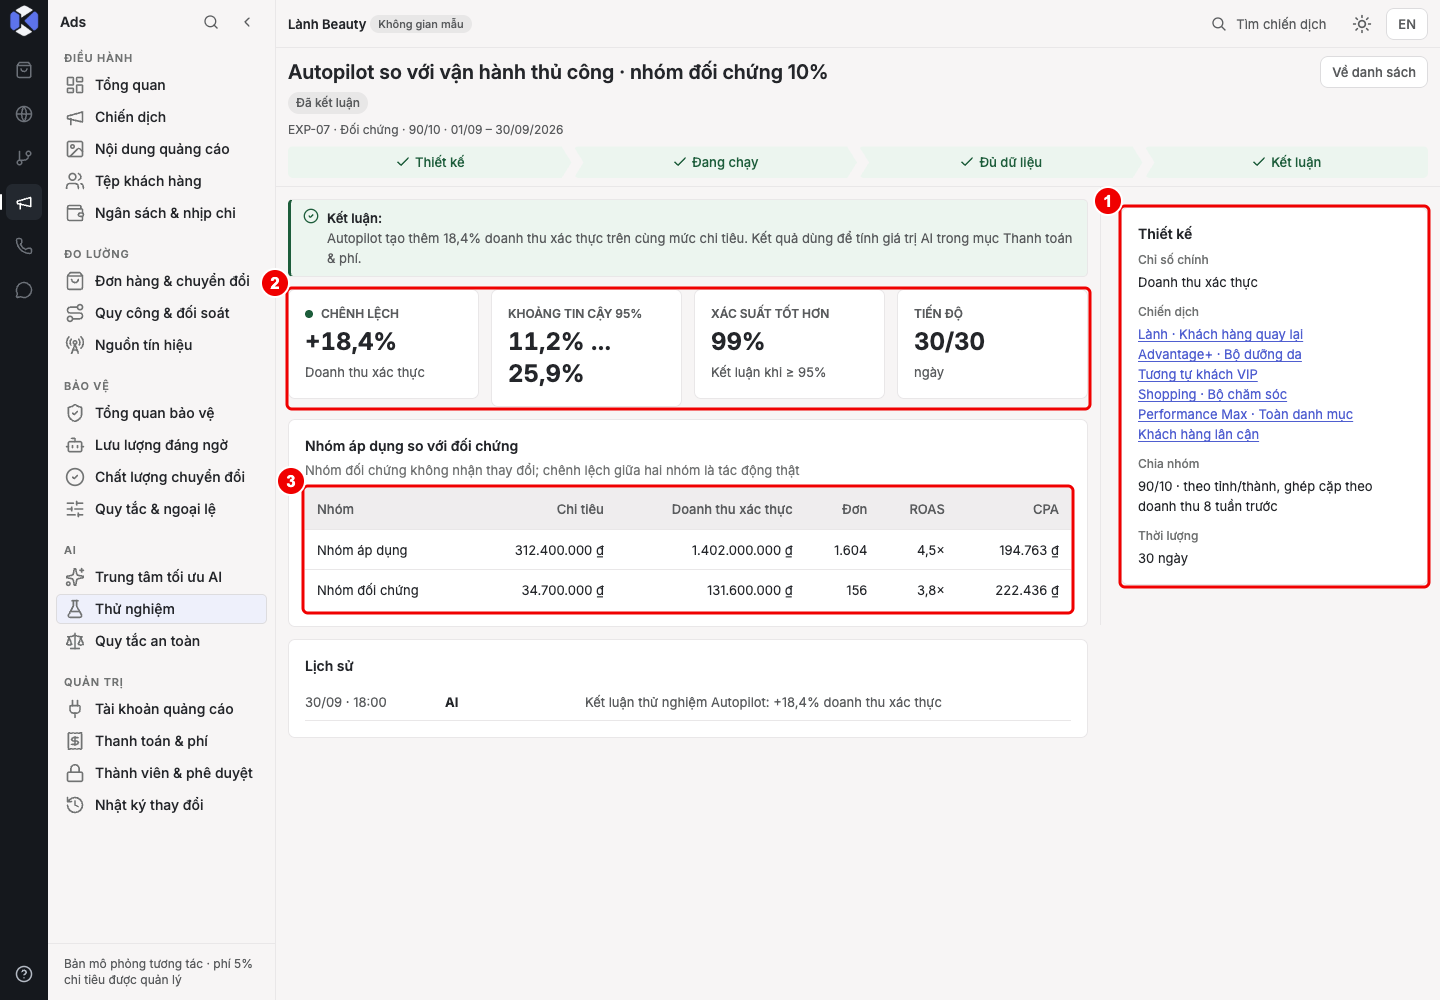Open the Tổng quan menu item
Screen dimensions: 1440x1000
[161, 85]
